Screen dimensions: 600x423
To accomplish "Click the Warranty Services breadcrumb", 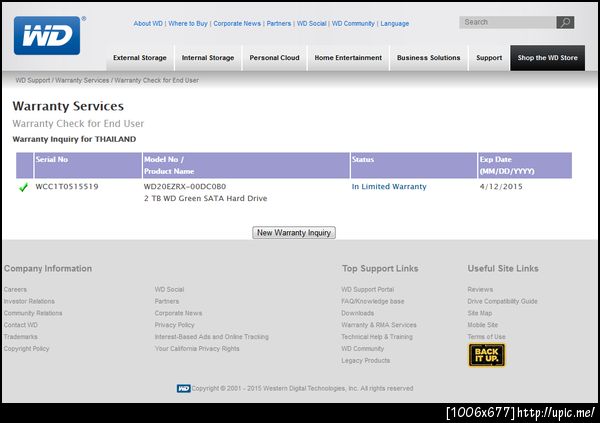I will pos(82,80).
